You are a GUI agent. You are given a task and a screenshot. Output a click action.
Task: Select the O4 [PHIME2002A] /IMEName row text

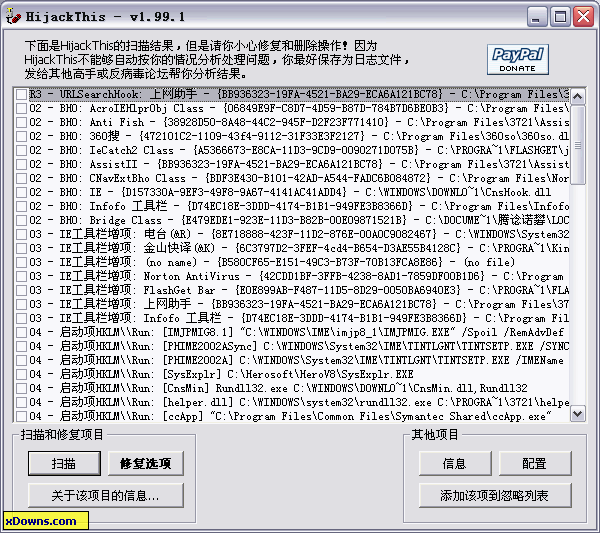[x=297, y=360]
